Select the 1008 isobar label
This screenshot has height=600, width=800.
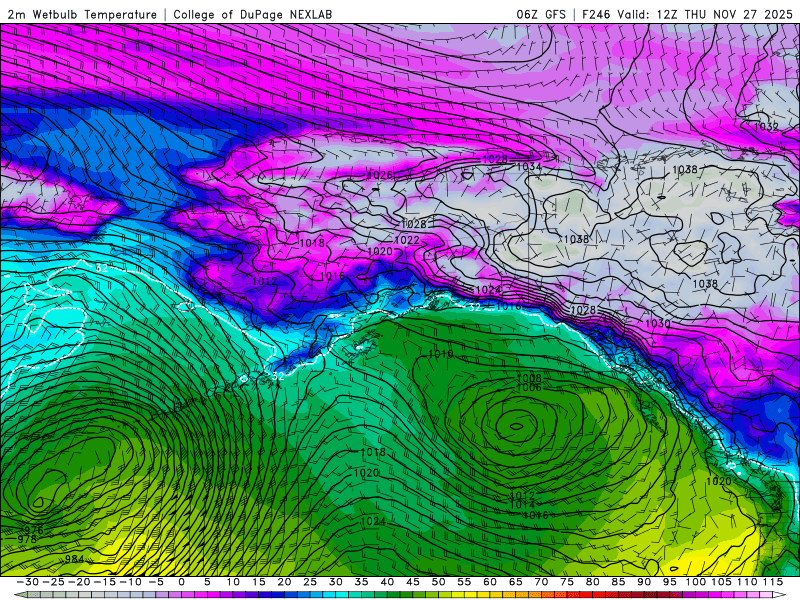529,378
